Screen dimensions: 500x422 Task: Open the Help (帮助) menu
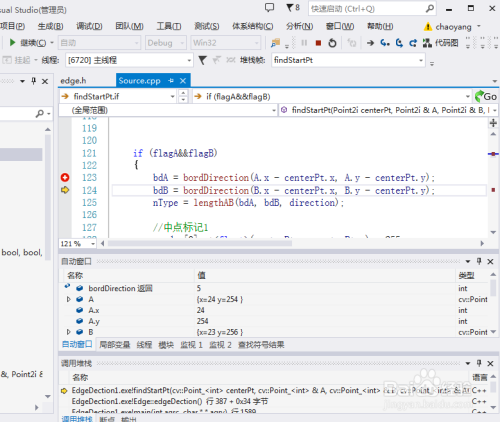pyautogui.click(x=380, y=26)
